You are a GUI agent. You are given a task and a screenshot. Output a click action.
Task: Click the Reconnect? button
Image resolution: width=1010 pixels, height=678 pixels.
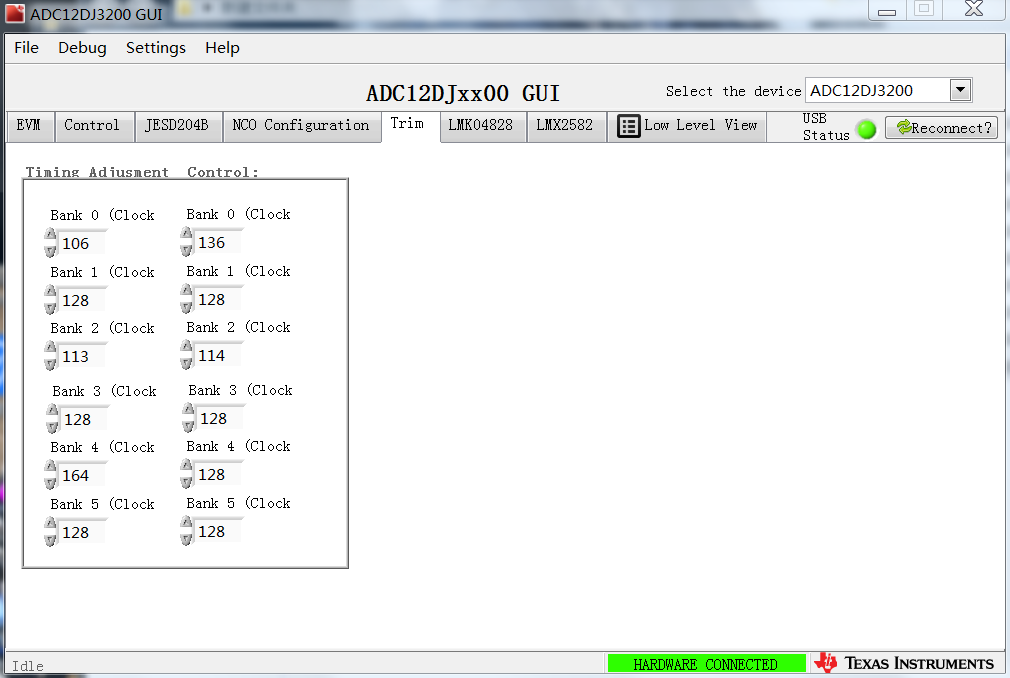pyautogui.click(x=942, y=127)
